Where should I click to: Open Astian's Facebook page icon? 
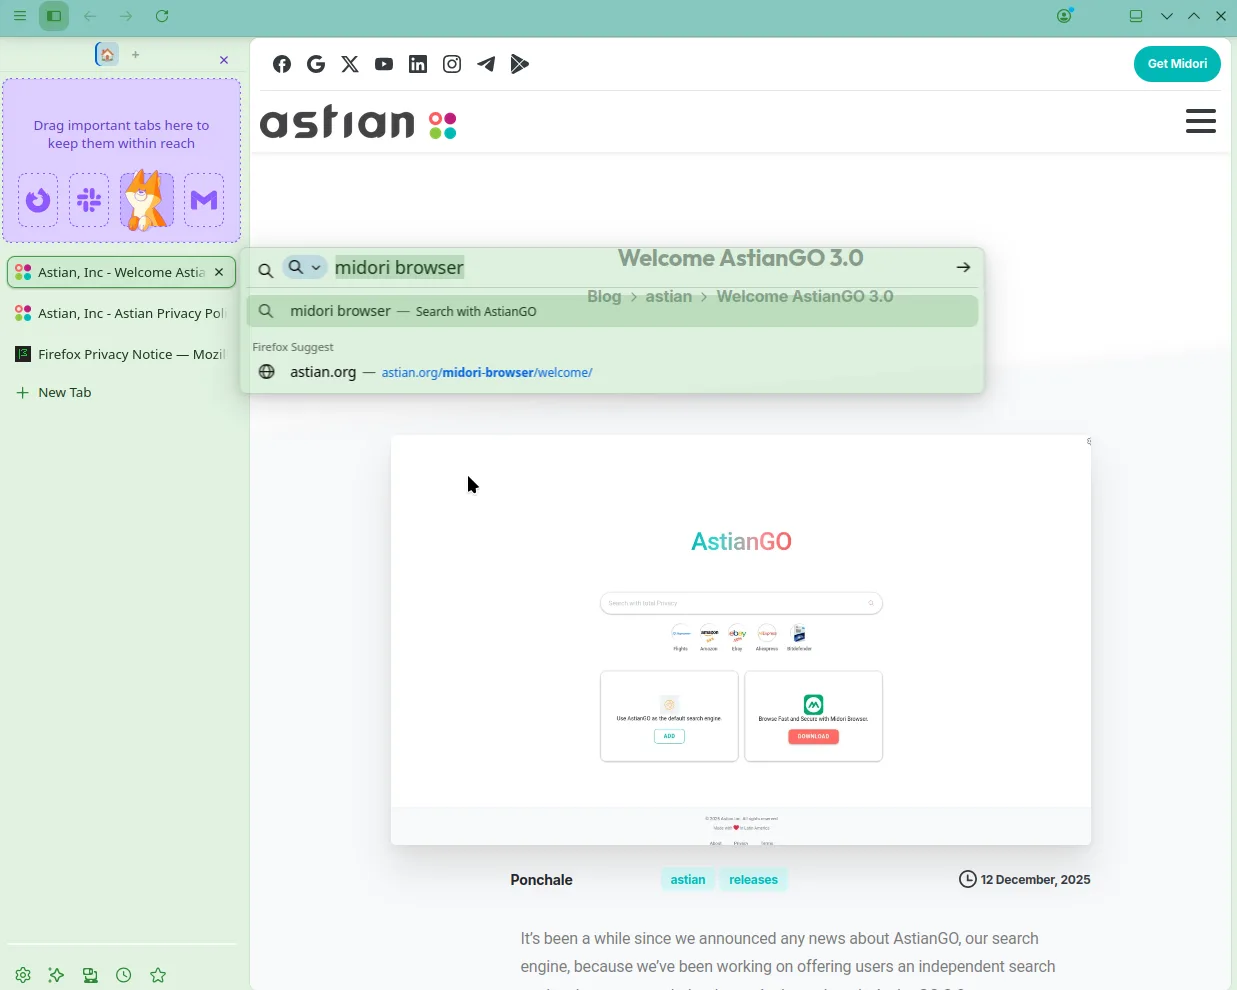point(283,65)
